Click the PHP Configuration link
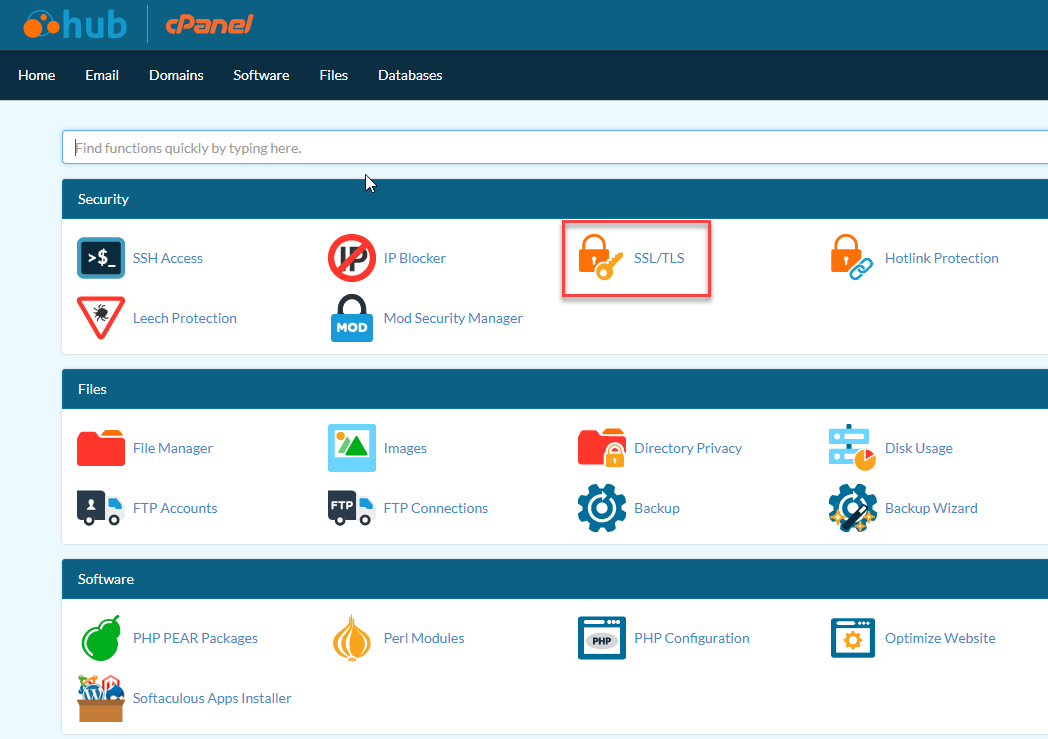Viewport: 1048px width, 739px height. [691, 638]
